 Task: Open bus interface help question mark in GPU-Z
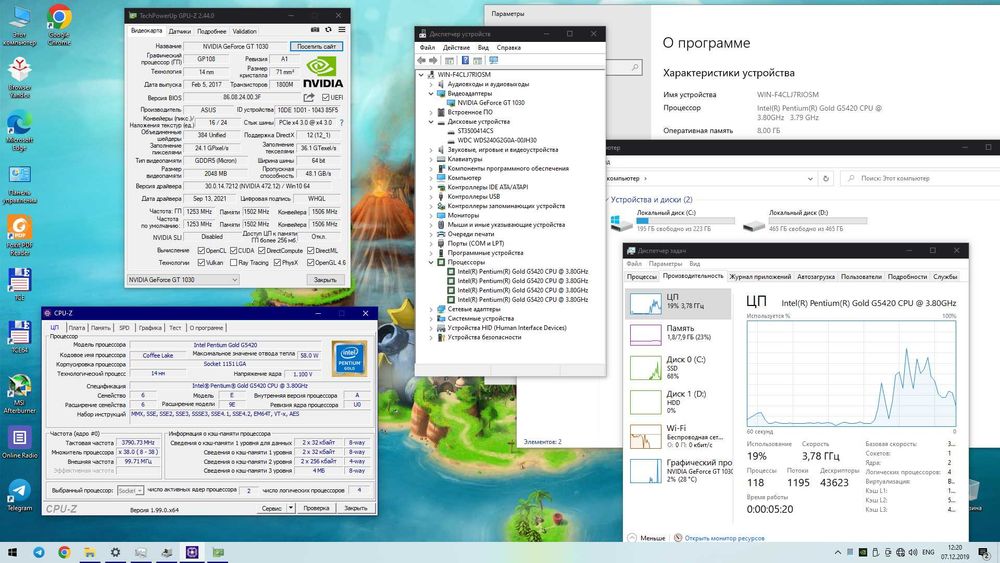tap(341, 122)
